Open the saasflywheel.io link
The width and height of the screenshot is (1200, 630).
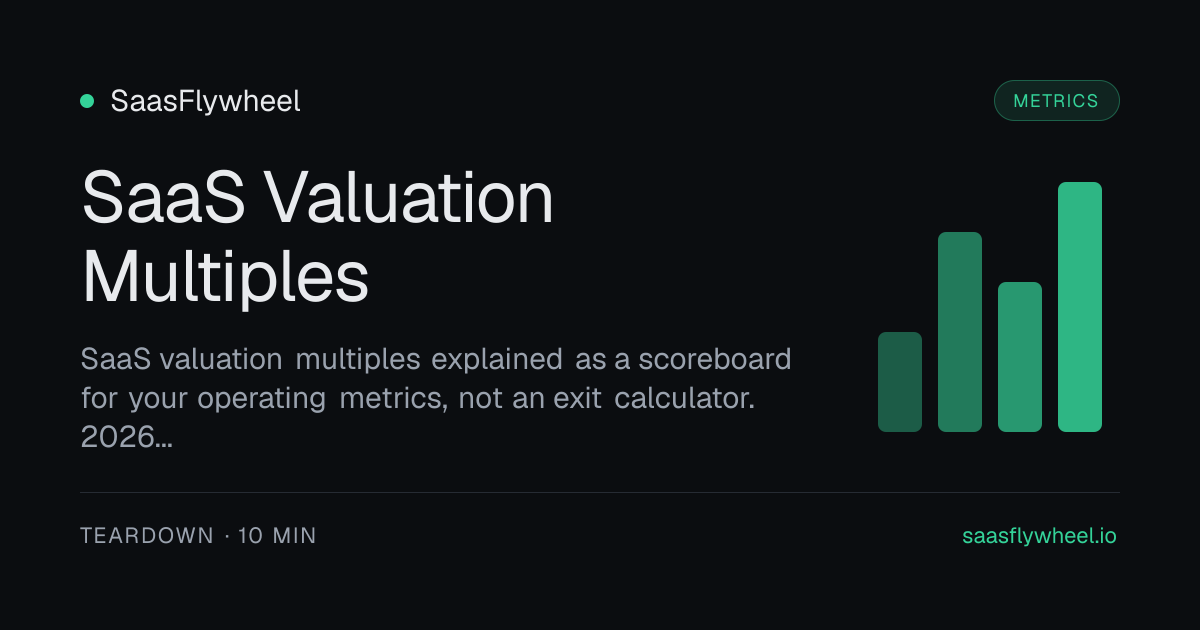pos(1039,536)
